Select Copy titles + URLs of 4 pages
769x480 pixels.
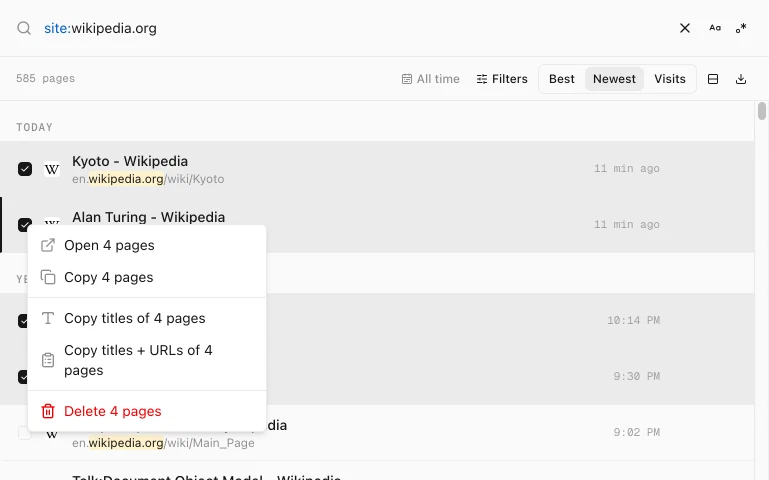[147, 360]
